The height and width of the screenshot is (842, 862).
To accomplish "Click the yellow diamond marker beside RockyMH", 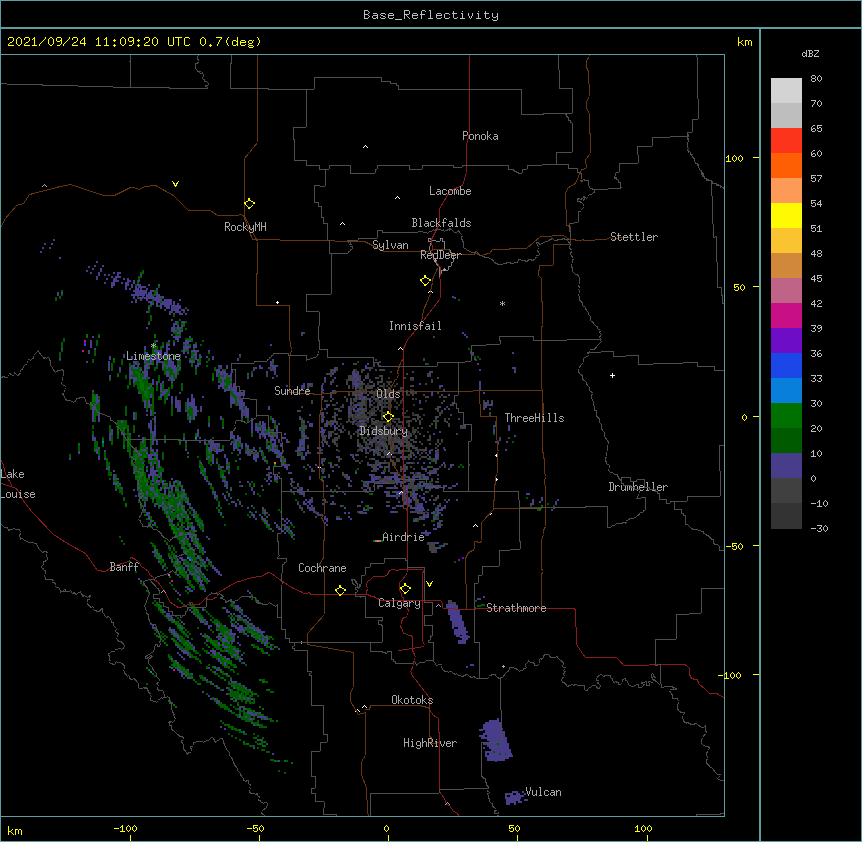I will point(249,204).
